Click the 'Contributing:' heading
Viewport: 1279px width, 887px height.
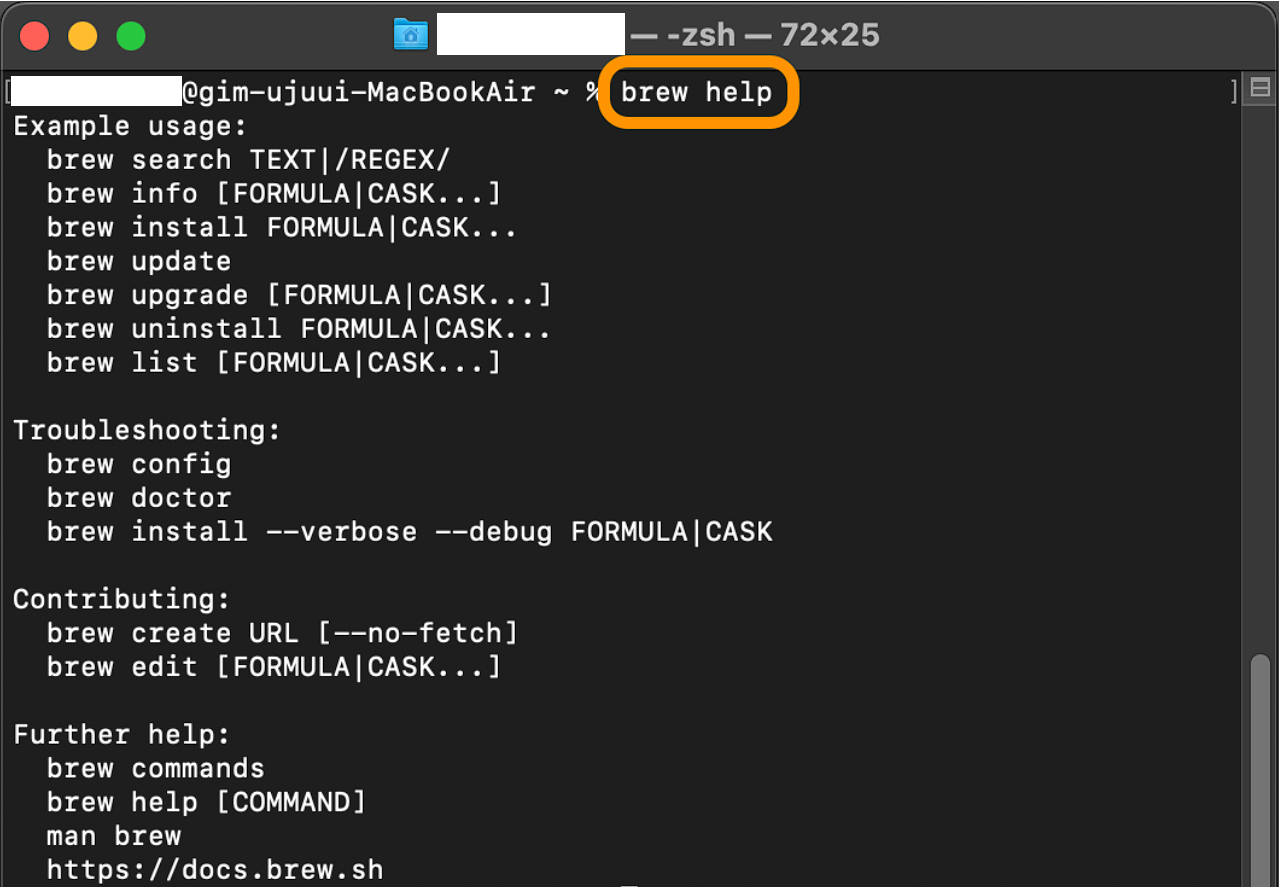coord(122,599)
